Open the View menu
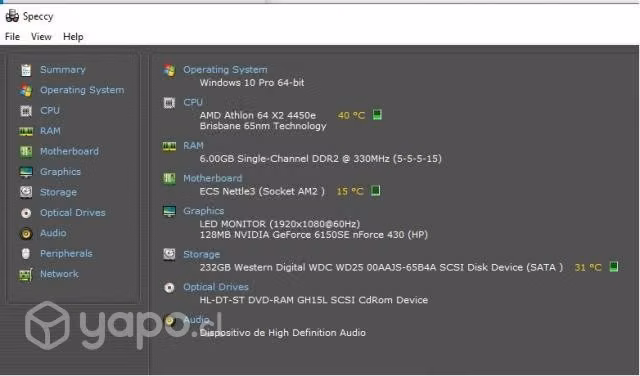The width and height of the screenshot is (640, 376). click(x=41, y=37)
